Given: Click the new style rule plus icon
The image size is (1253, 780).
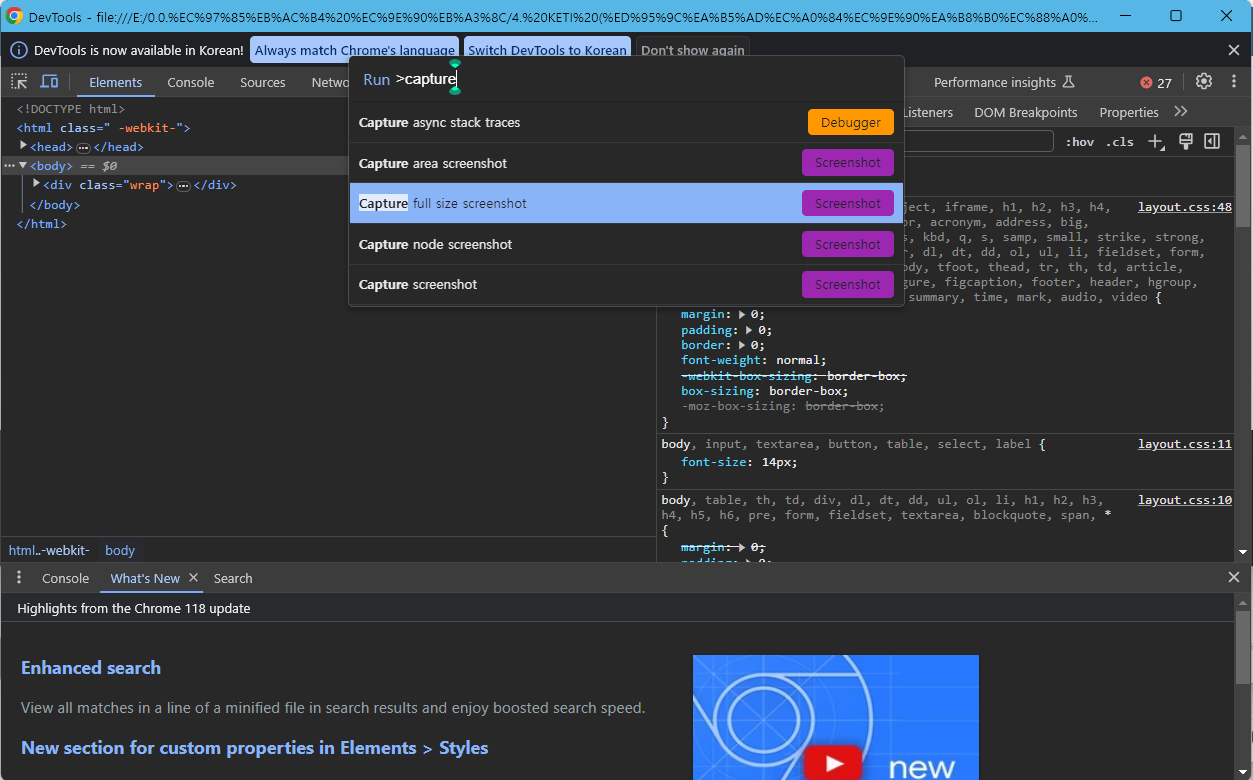Looking at the screenshot, I should (1156, 142).
